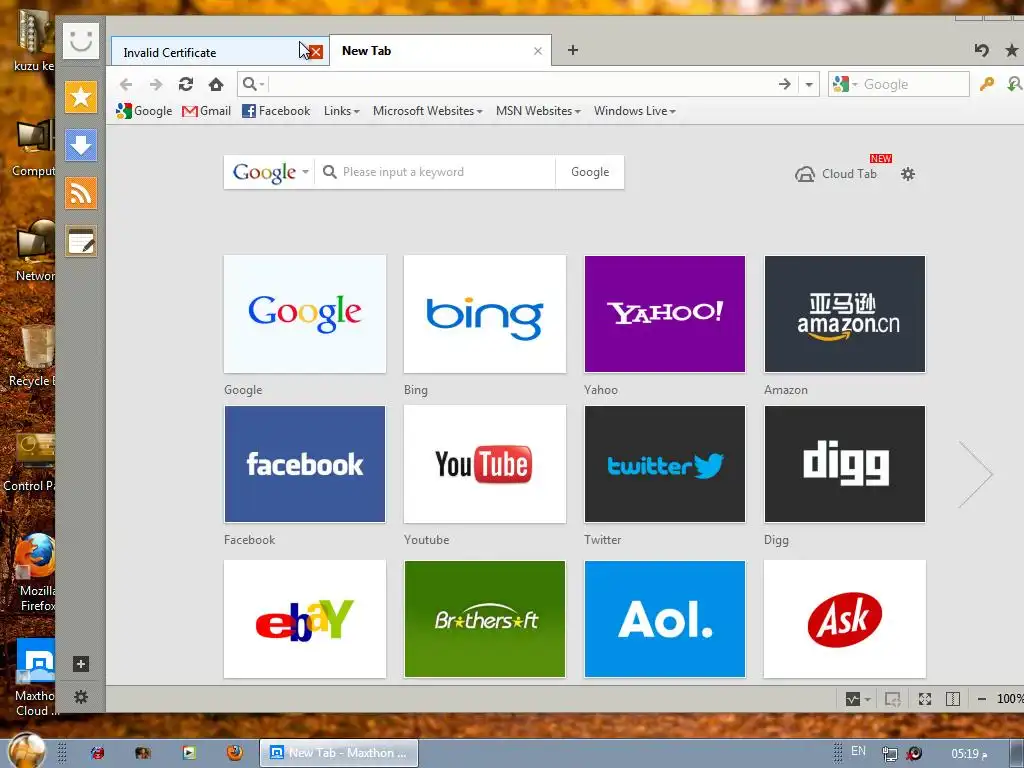Go back with the back arrow
The image size is (1024, 768).
(126, 84)
